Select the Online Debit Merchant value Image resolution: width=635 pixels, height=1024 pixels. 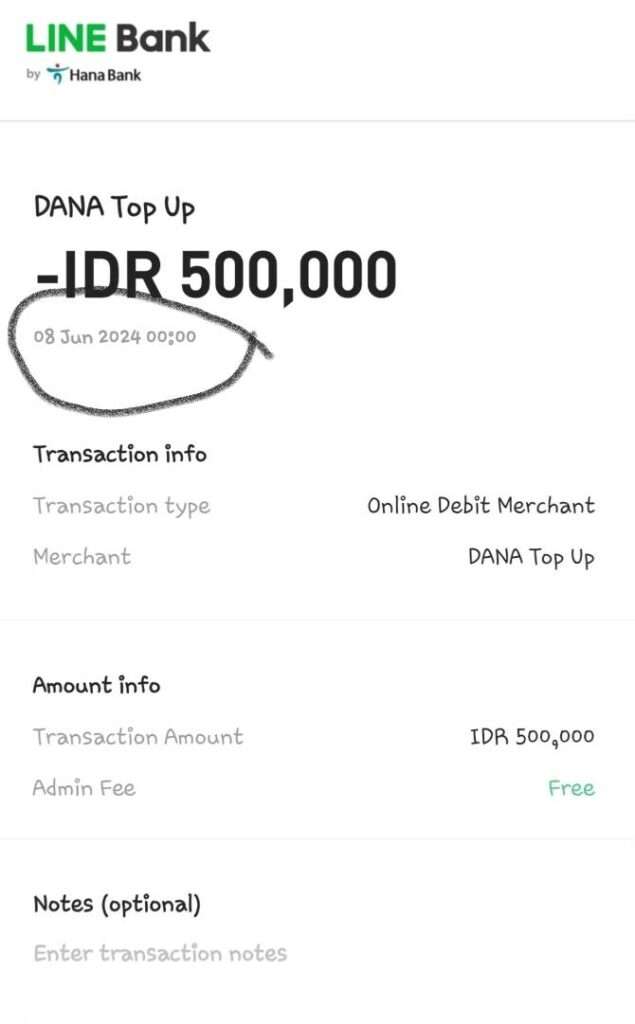[481, 506]
